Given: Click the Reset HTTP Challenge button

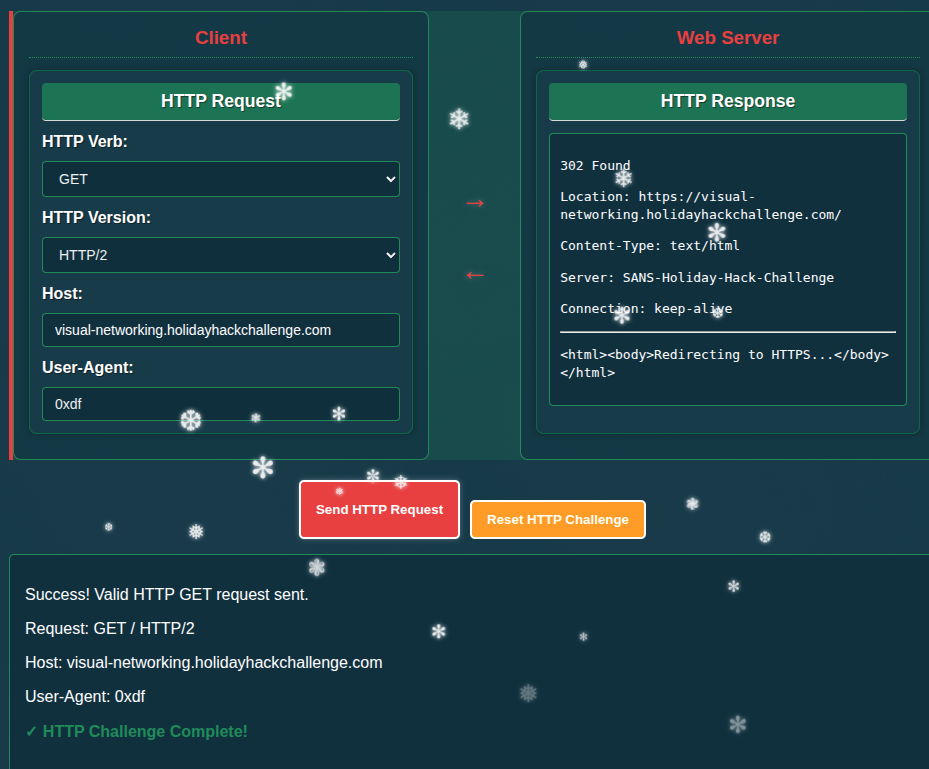Looking at the screenshot, I should tap(557, 520).
